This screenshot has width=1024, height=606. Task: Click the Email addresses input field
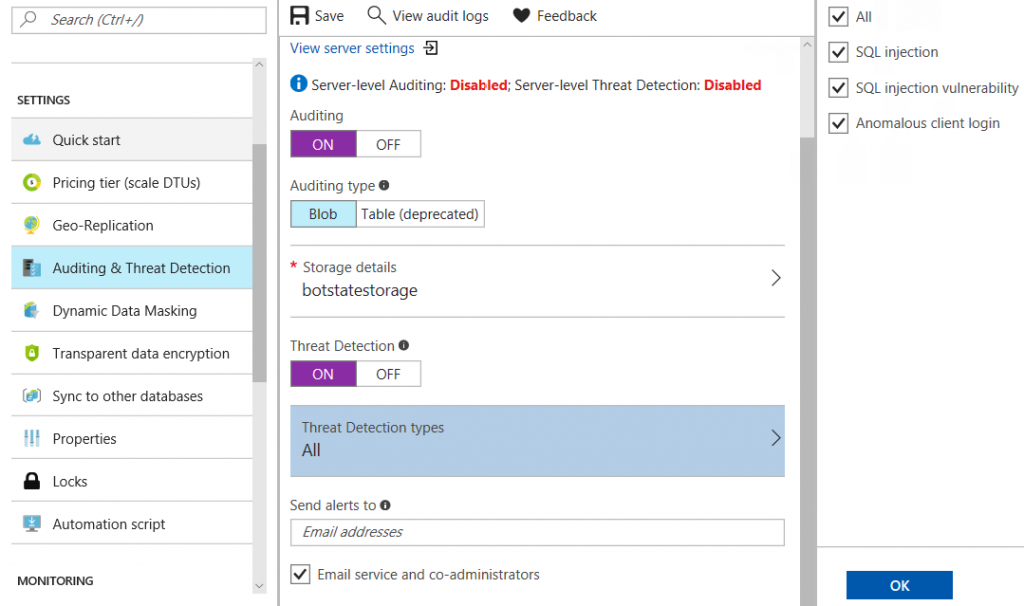[537, 532]
